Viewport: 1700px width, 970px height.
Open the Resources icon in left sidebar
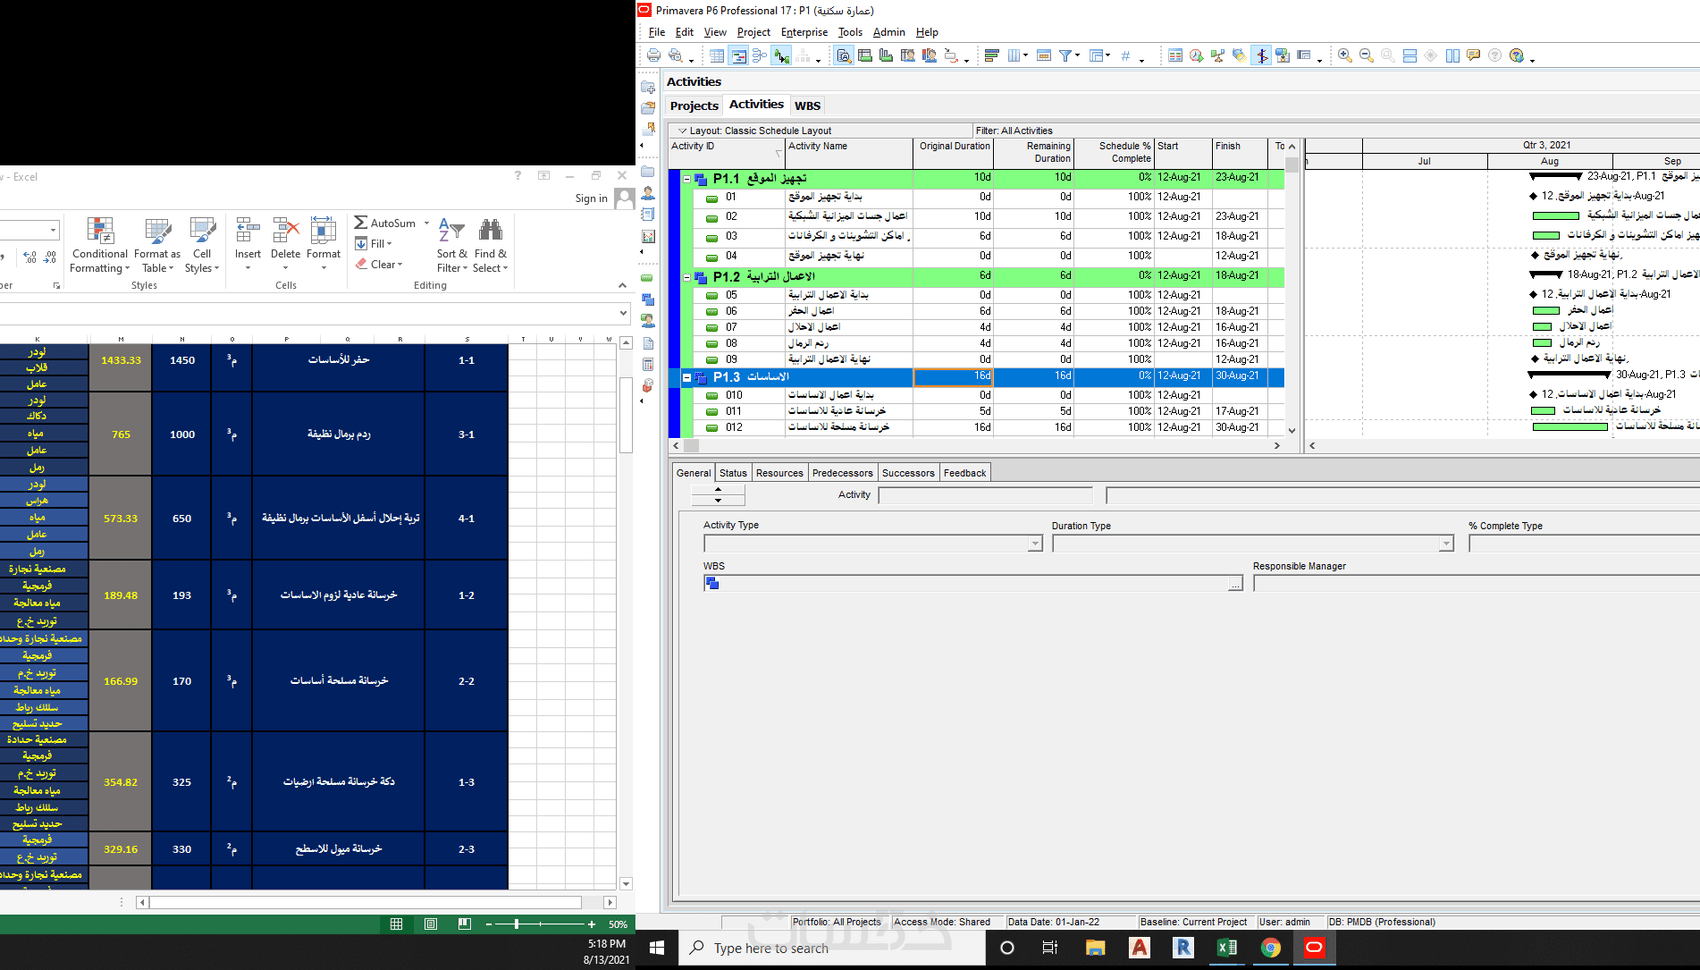pyautogui.click(x=648, y=193)
